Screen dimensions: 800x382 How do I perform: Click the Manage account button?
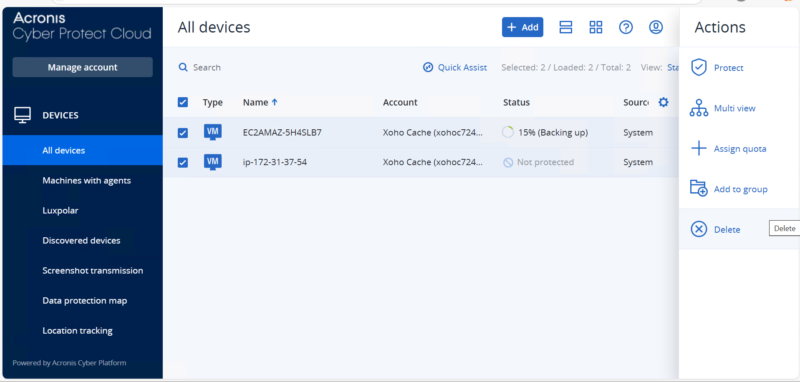pyautogui.click(x=83, y=67)
